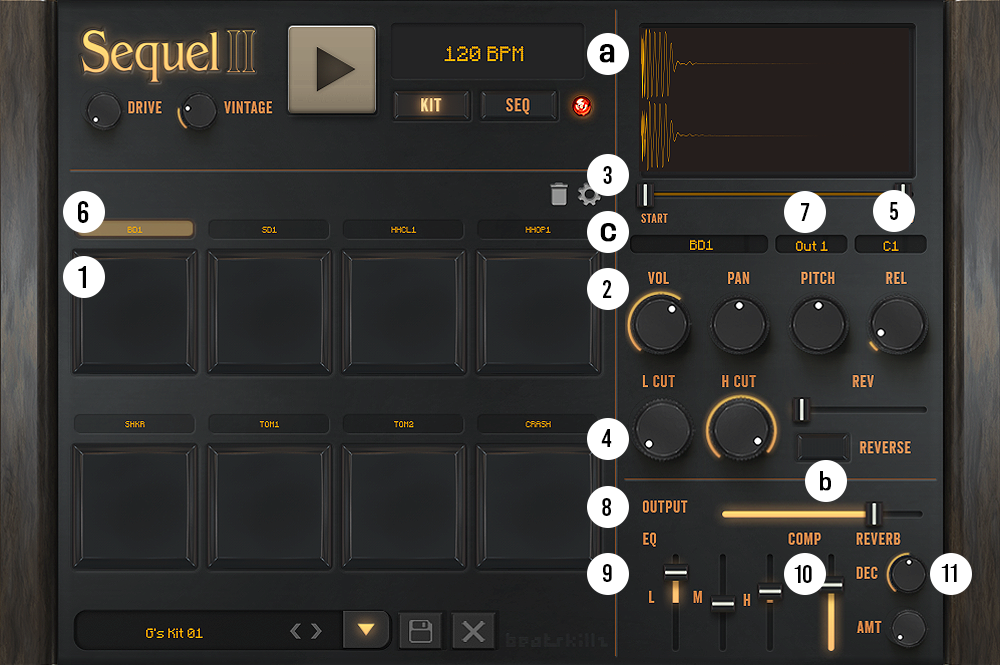Click the red round icon beside SEQ
This screenshot has height=665, width=1000.
[x=580, y=105]
